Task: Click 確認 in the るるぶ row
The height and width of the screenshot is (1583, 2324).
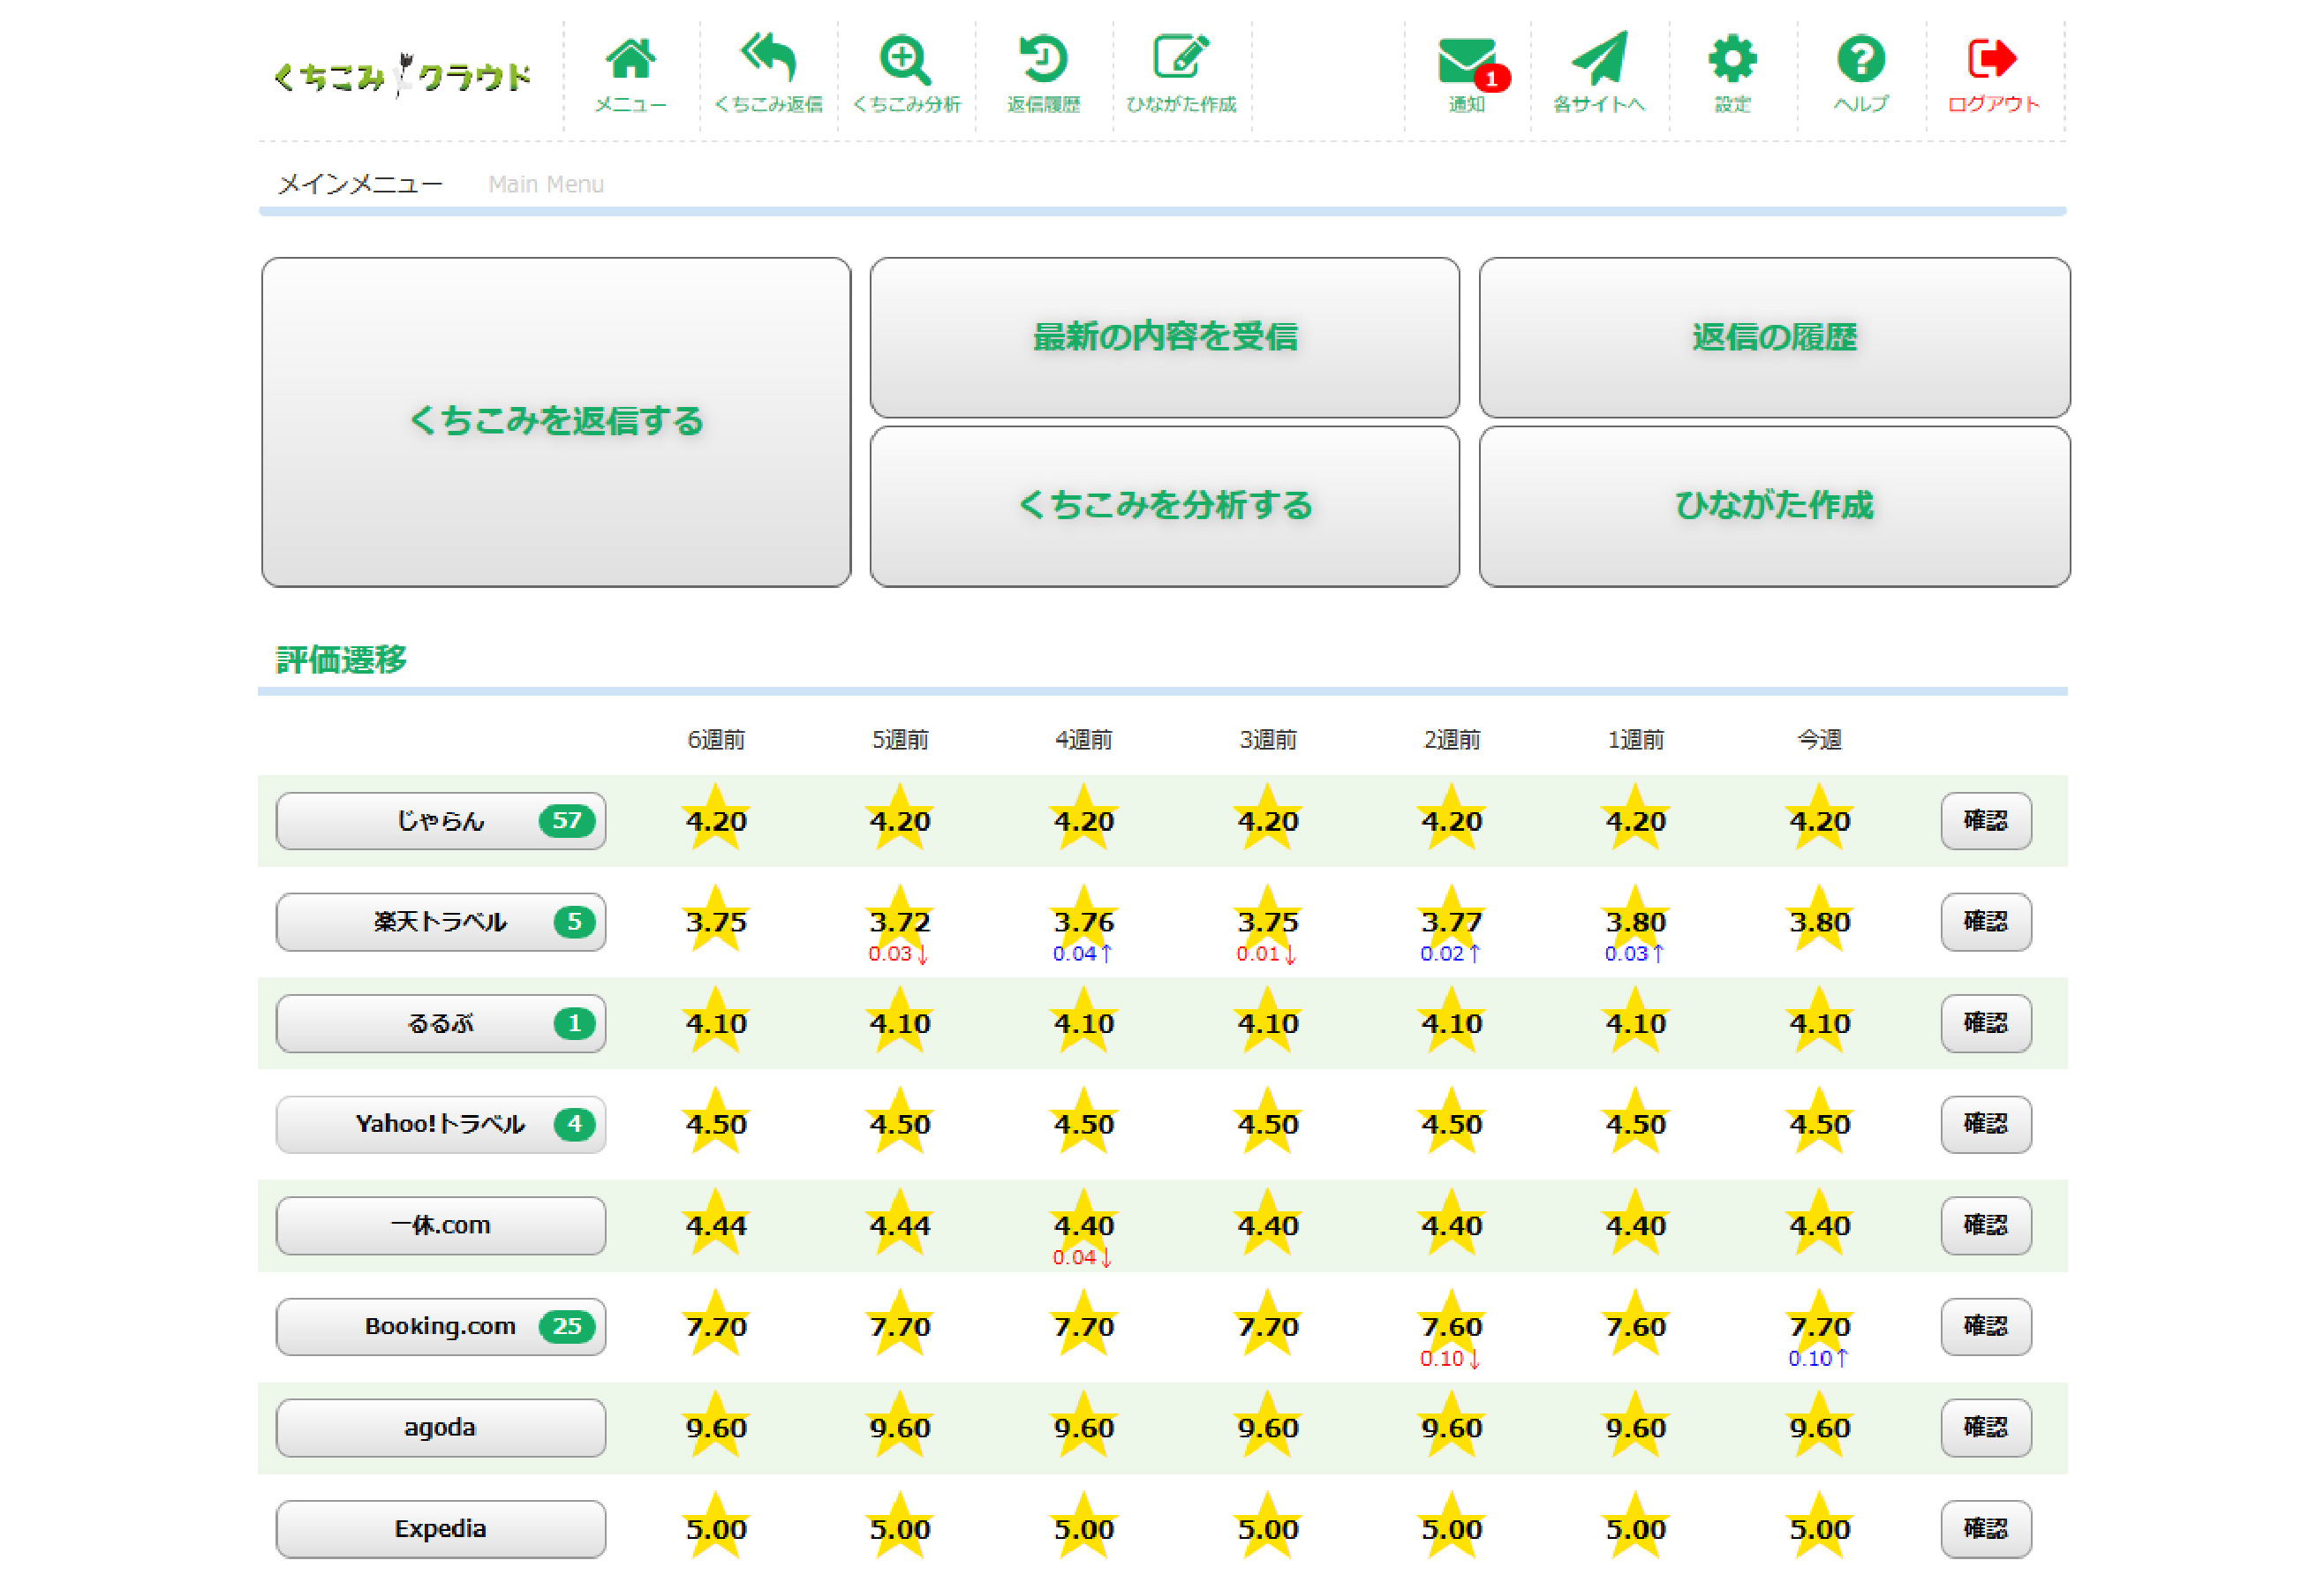Action: [x=1986, y=1023]
